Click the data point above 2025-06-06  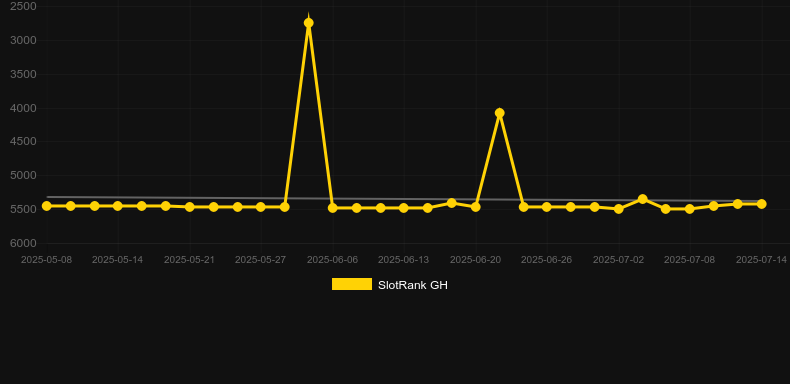point(333,208)
